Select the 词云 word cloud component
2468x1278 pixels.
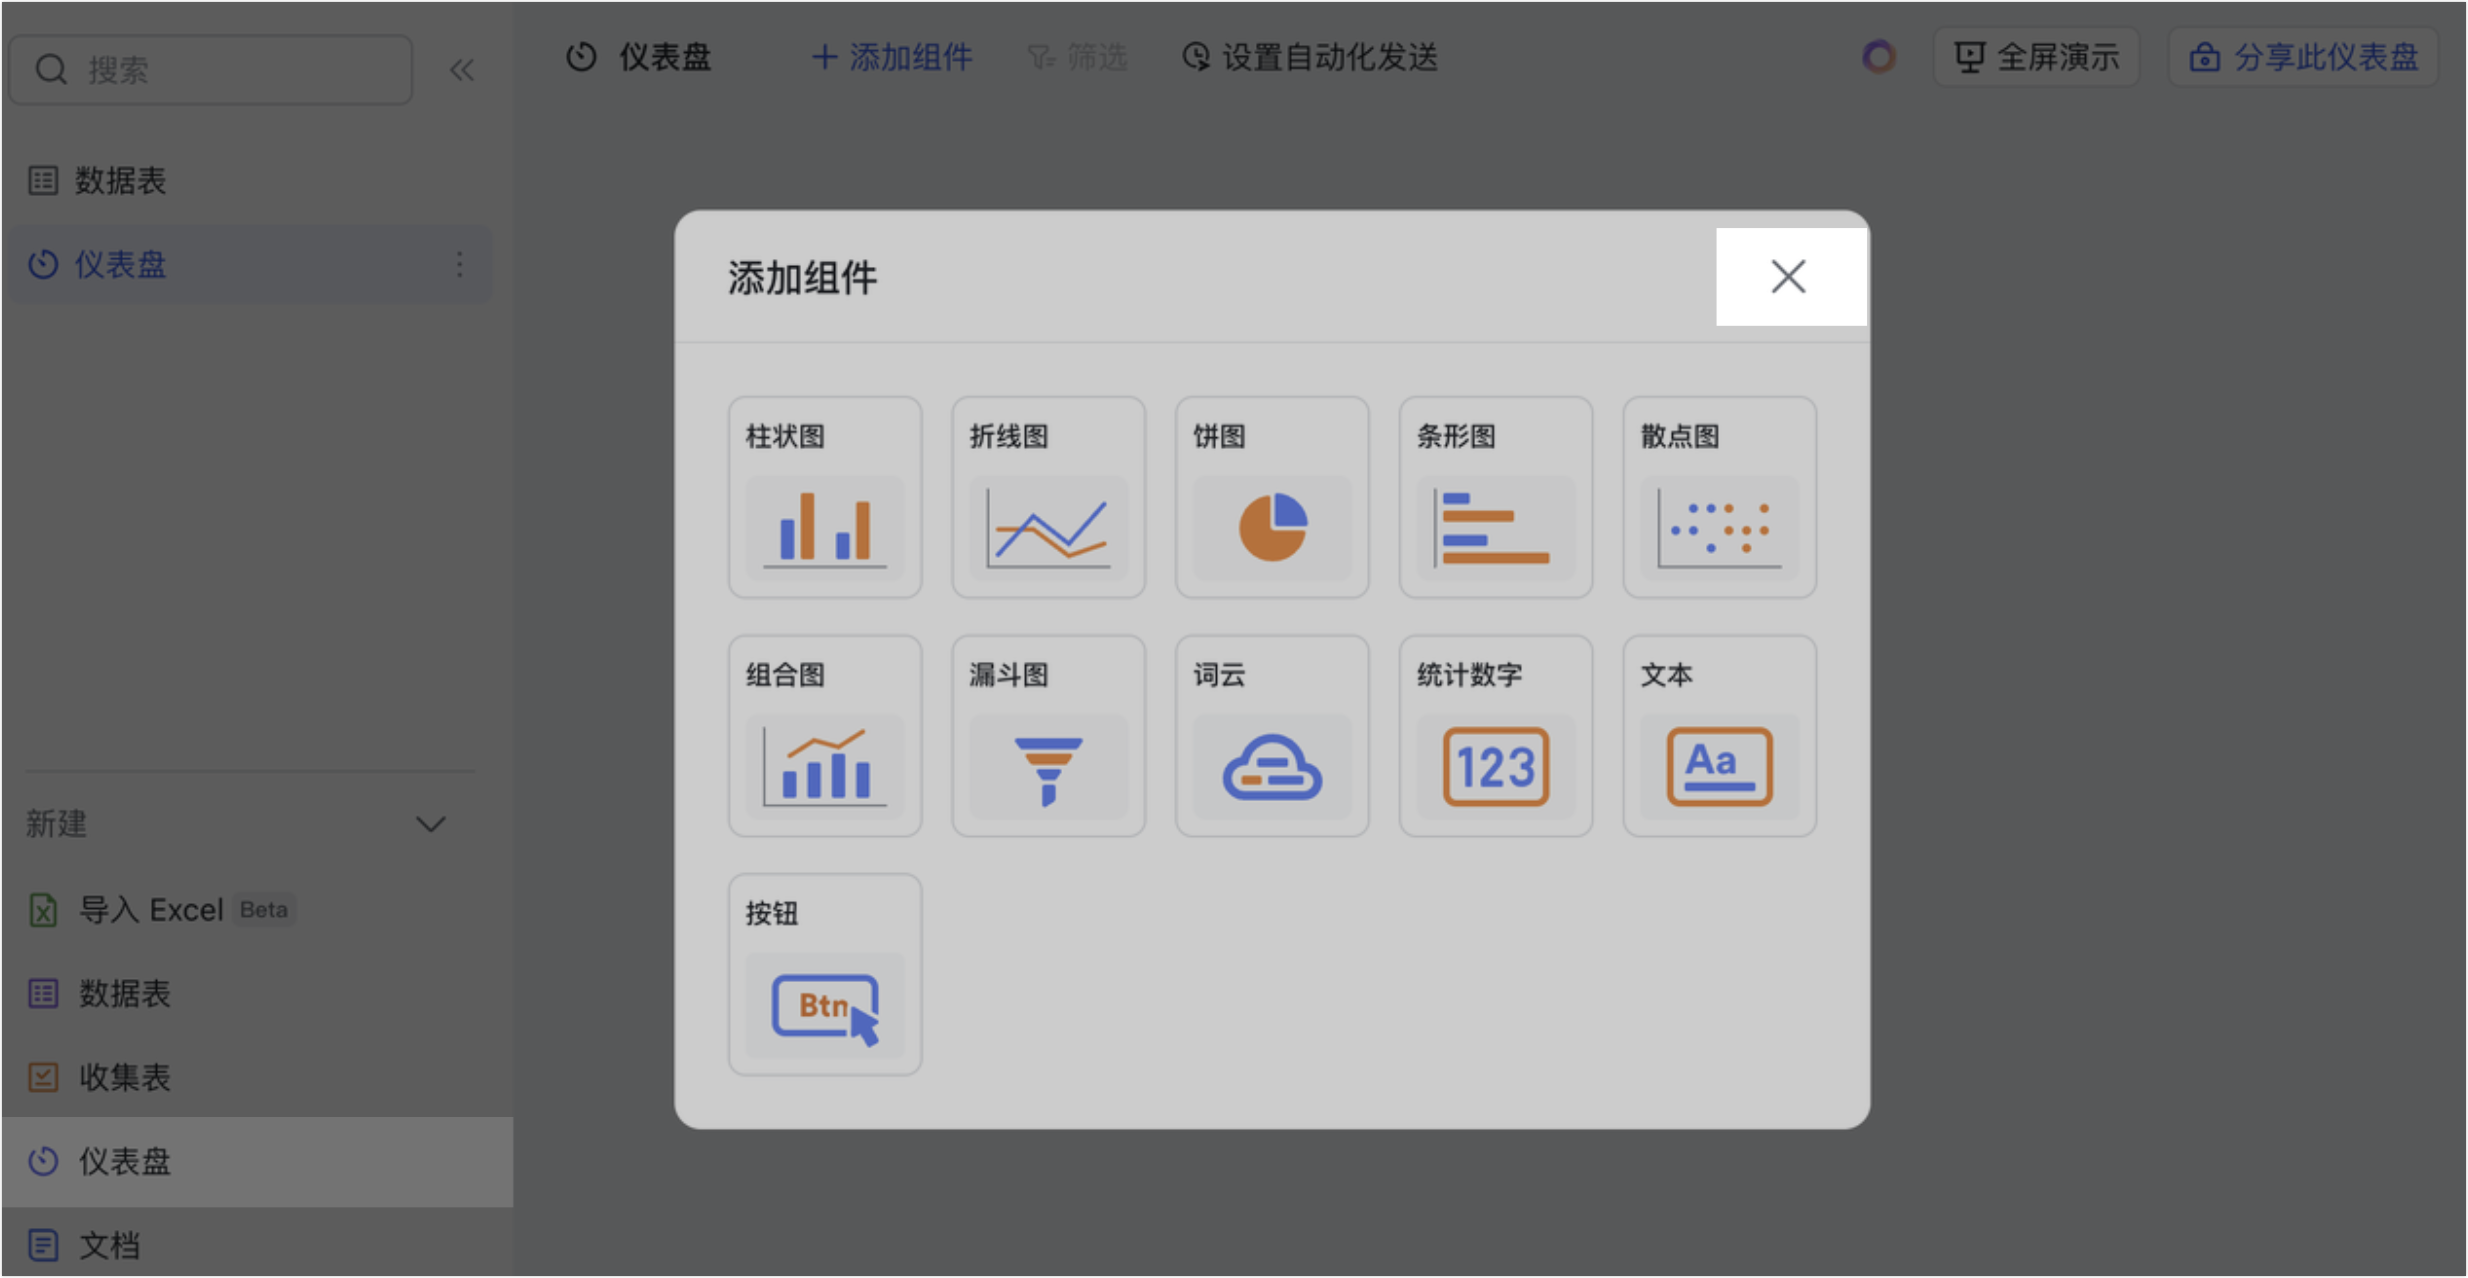pyautogui.click(x=1271, y=736)
